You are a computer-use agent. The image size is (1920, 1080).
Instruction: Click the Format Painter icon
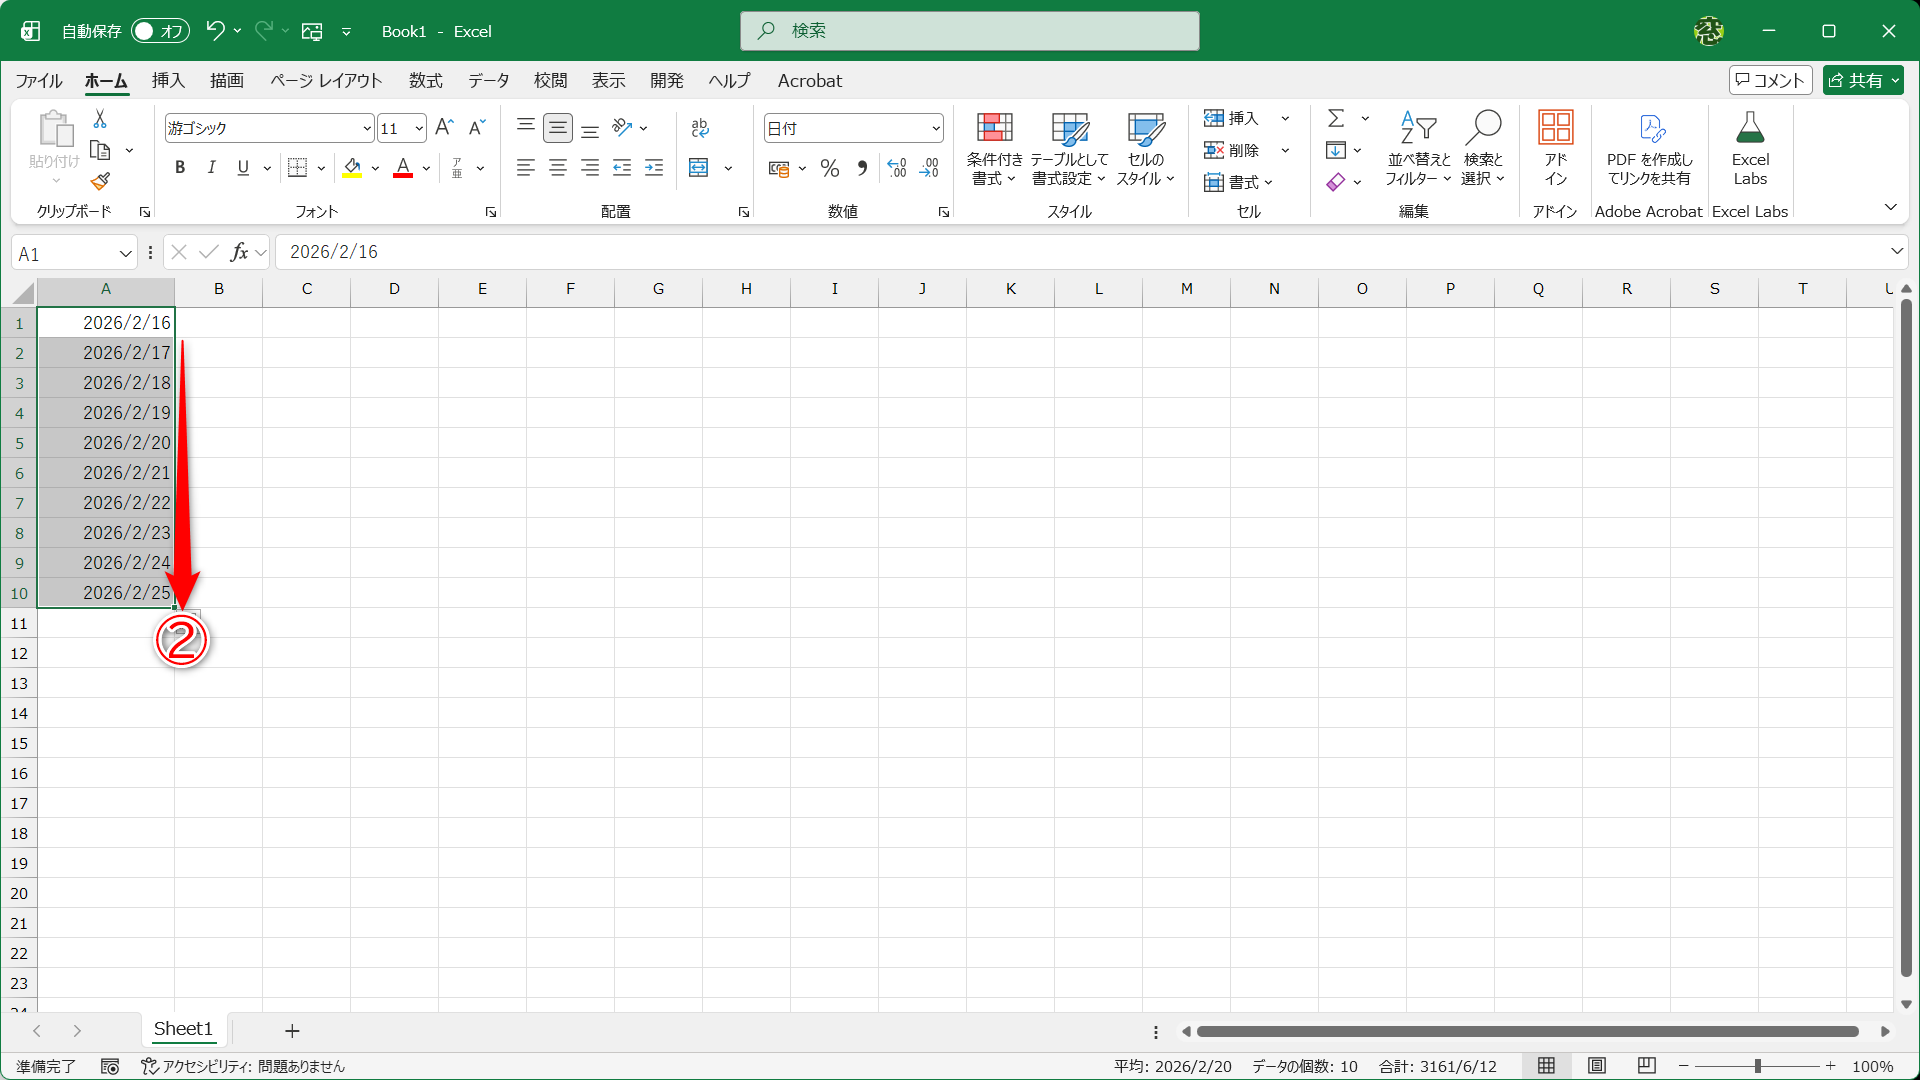pos(100,182)
